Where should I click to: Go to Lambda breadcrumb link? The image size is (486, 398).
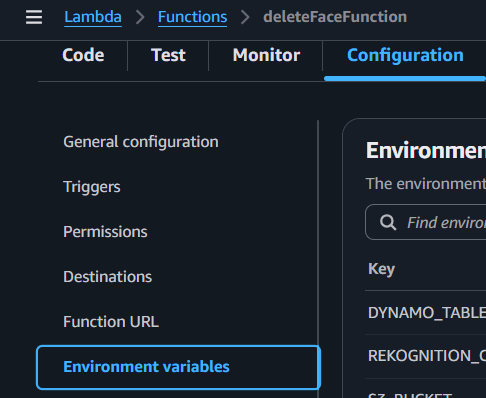(x=93, y=17)
